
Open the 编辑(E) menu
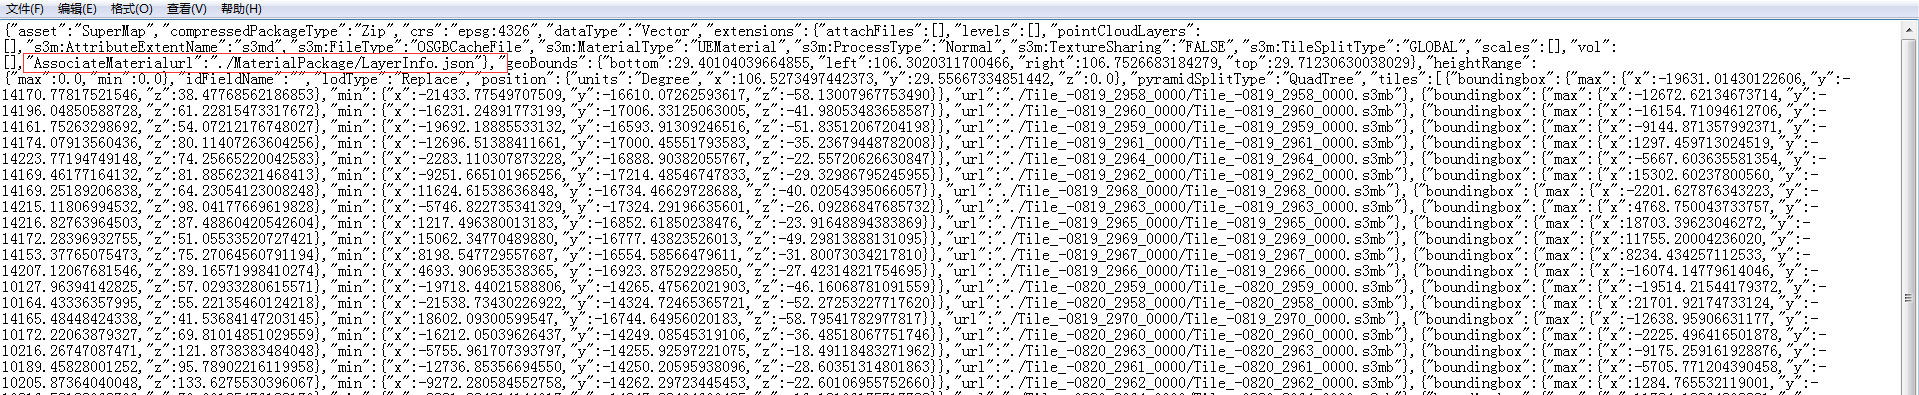point(77,8)
